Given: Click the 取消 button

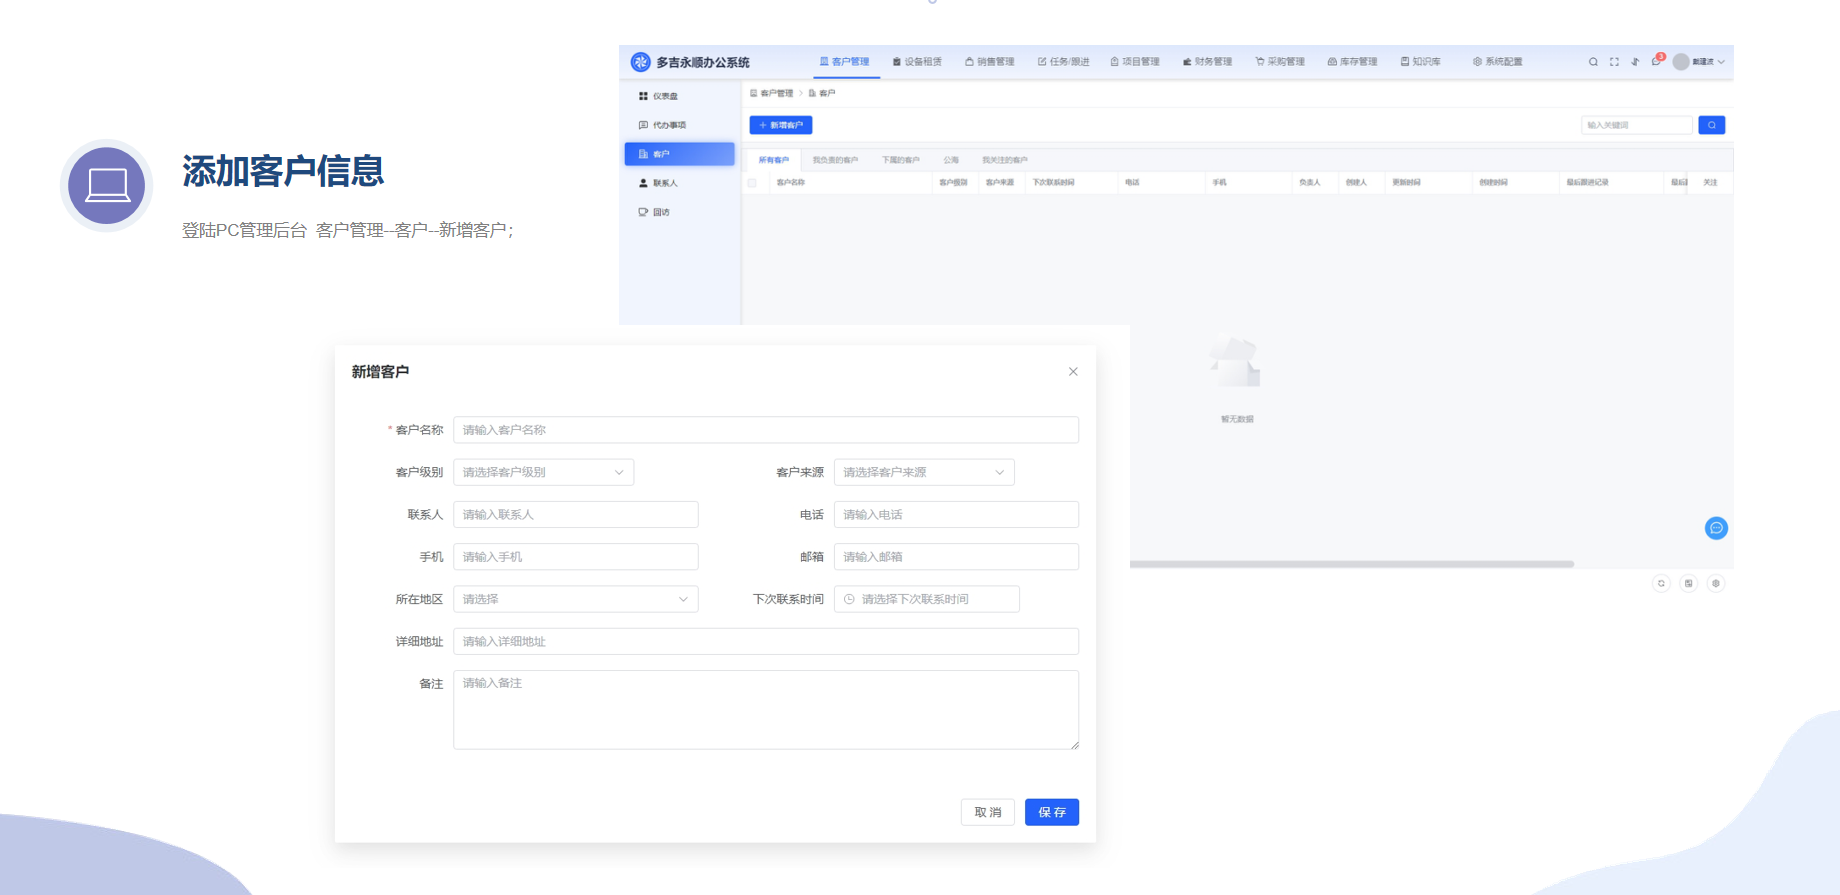Looking at the screenshot, I should click(987, 812).
